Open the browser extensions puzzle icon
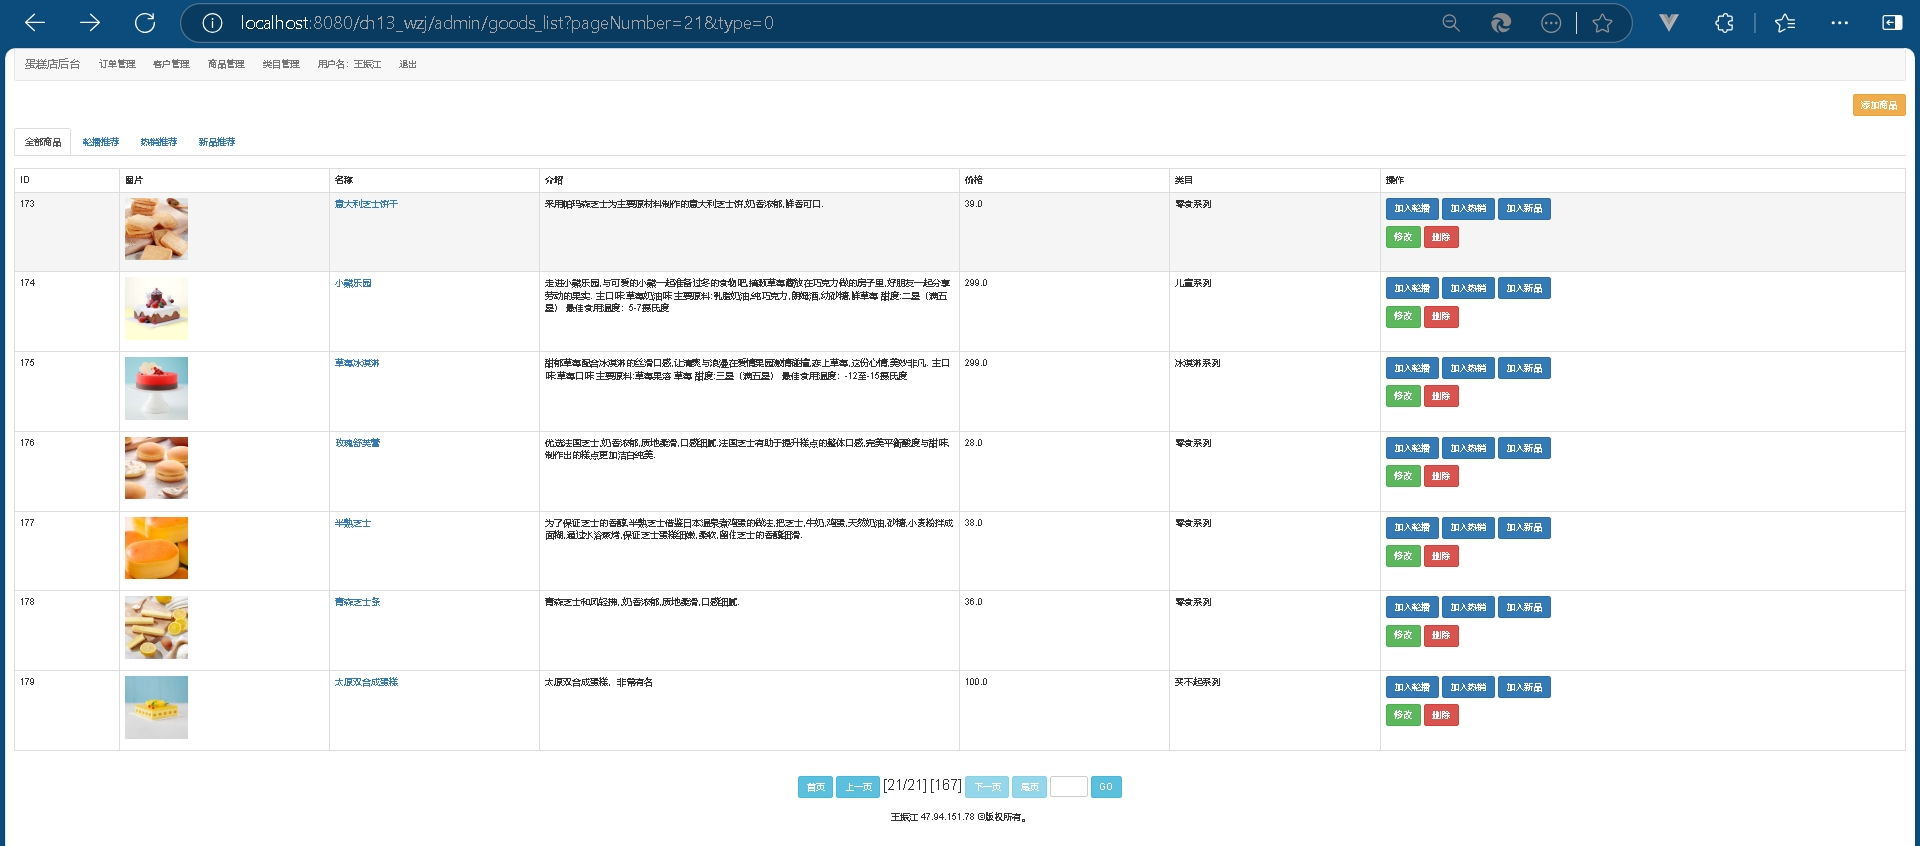Screen dimensions: 1920x846 (1724, 23)
